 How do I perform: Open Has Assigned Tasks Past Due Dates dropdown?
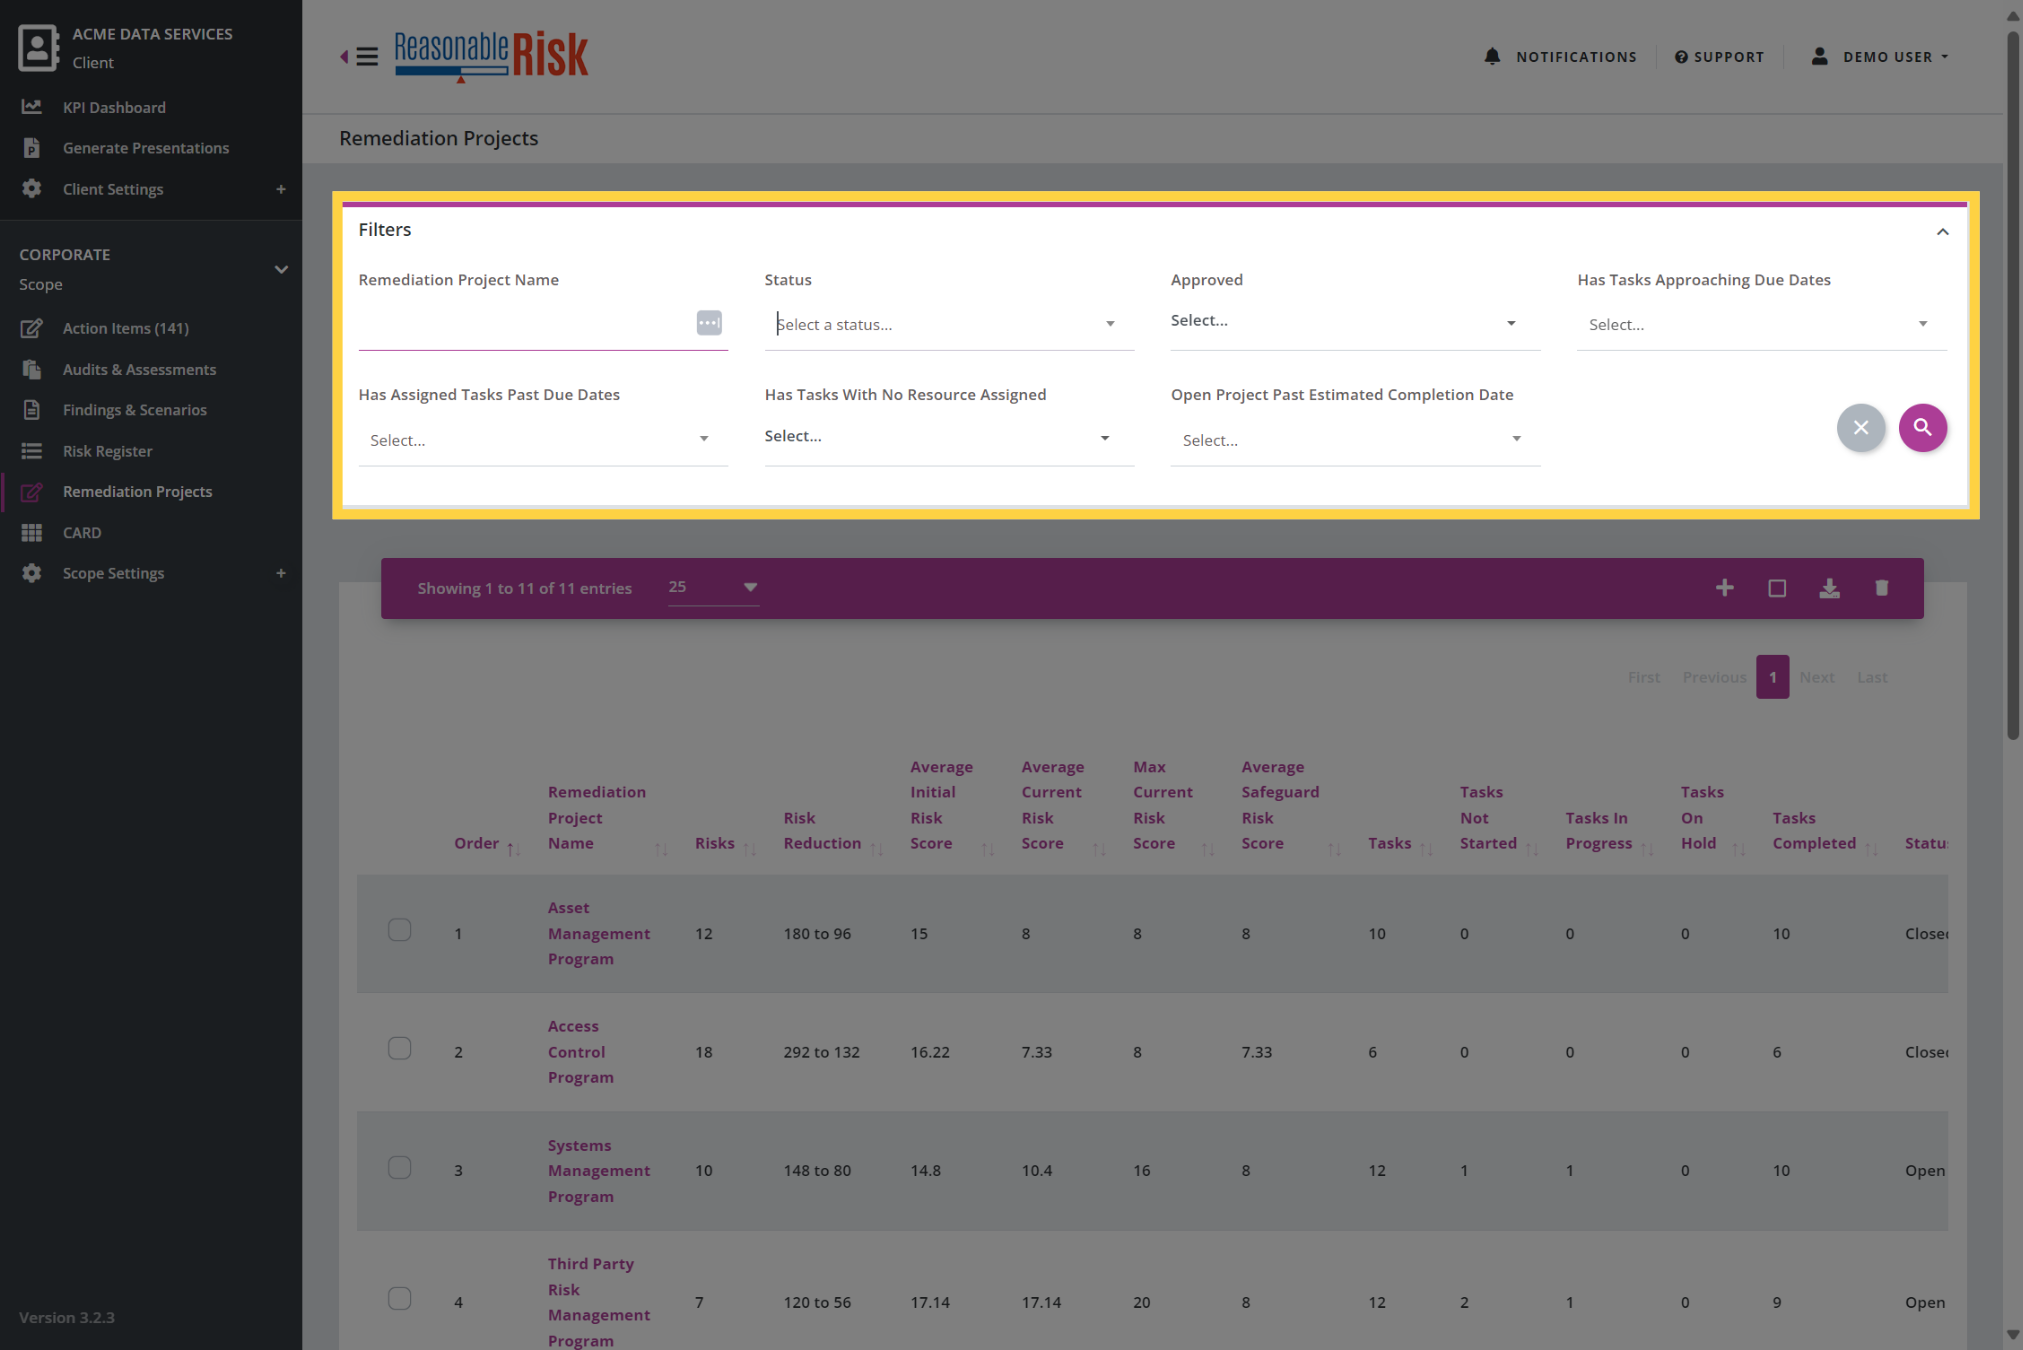pos(542,440)
